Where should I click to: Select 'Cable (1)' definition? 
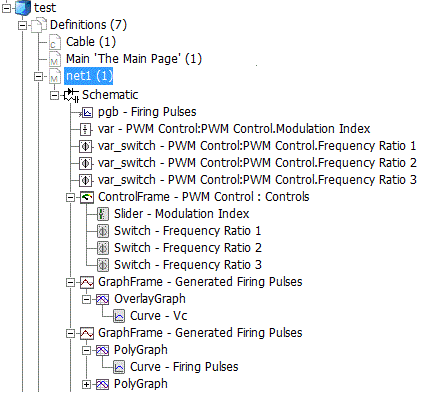pyautogui.click(x=91, y=42)
